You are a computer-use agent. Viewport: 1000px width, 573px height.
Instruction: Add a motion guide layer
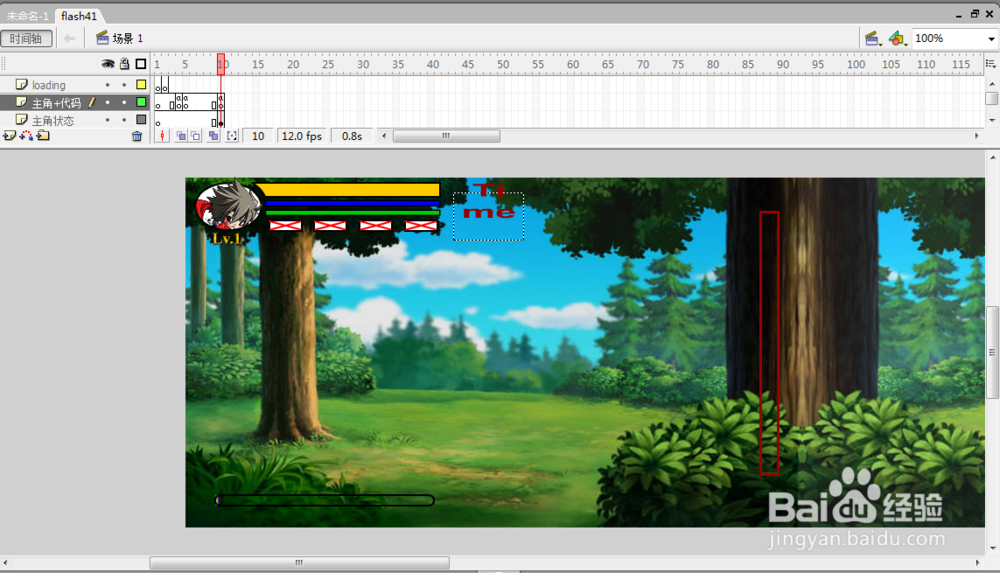pyautogui.click(x=26, y=136)
